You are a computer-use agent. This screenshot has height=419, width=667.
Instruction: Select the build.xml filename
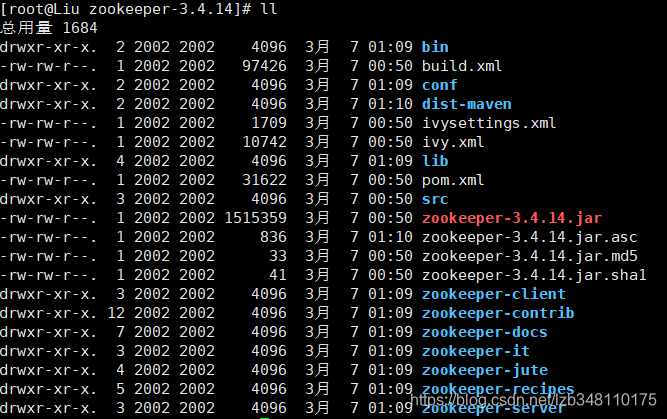click(x=462, y=66)
